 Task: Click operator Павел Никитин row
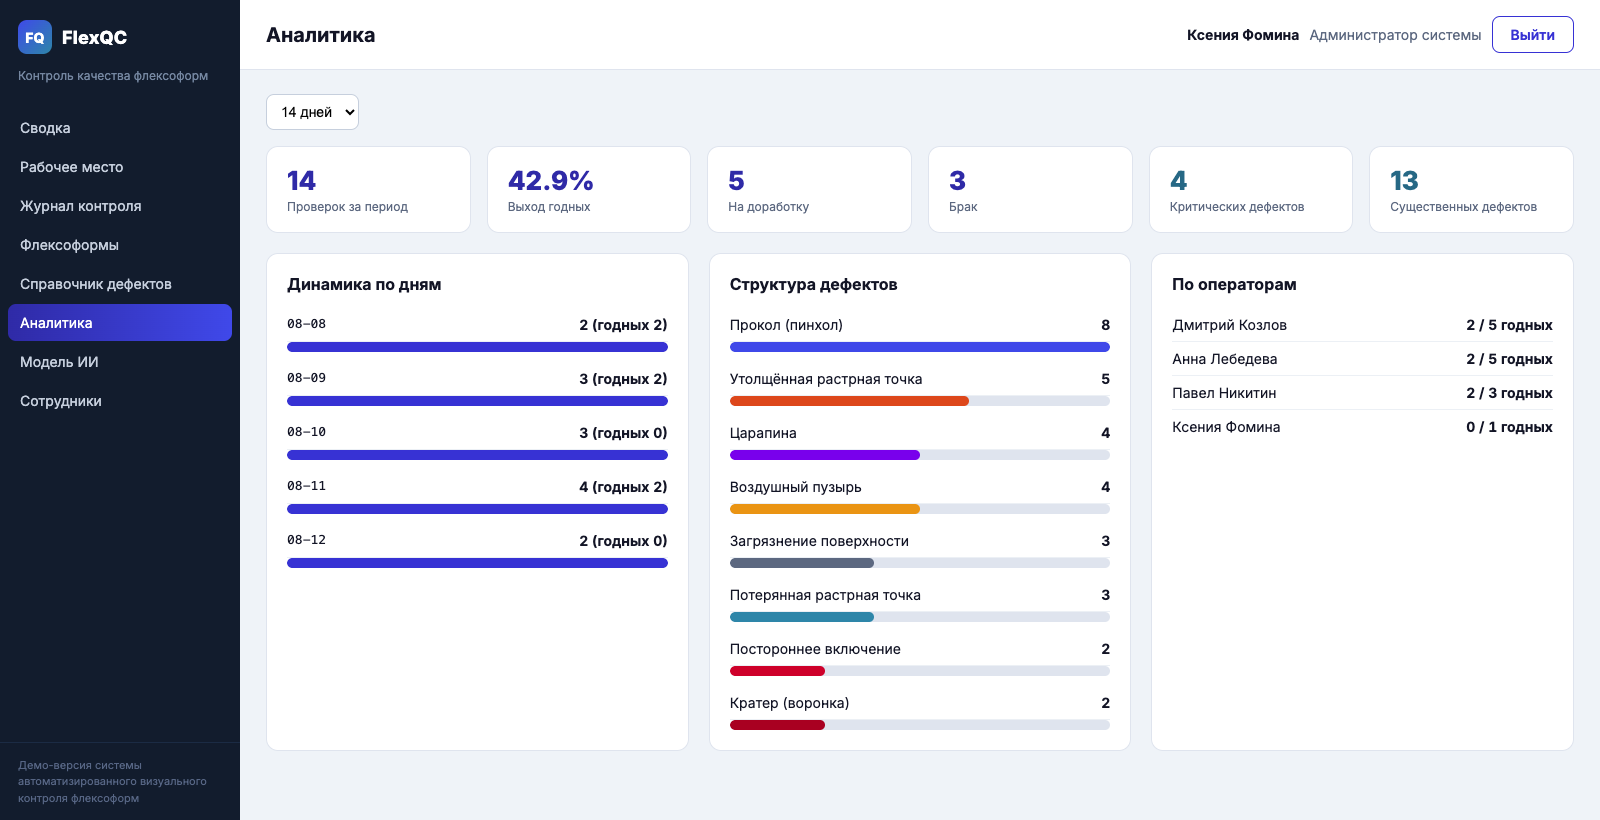point(1362,393)
